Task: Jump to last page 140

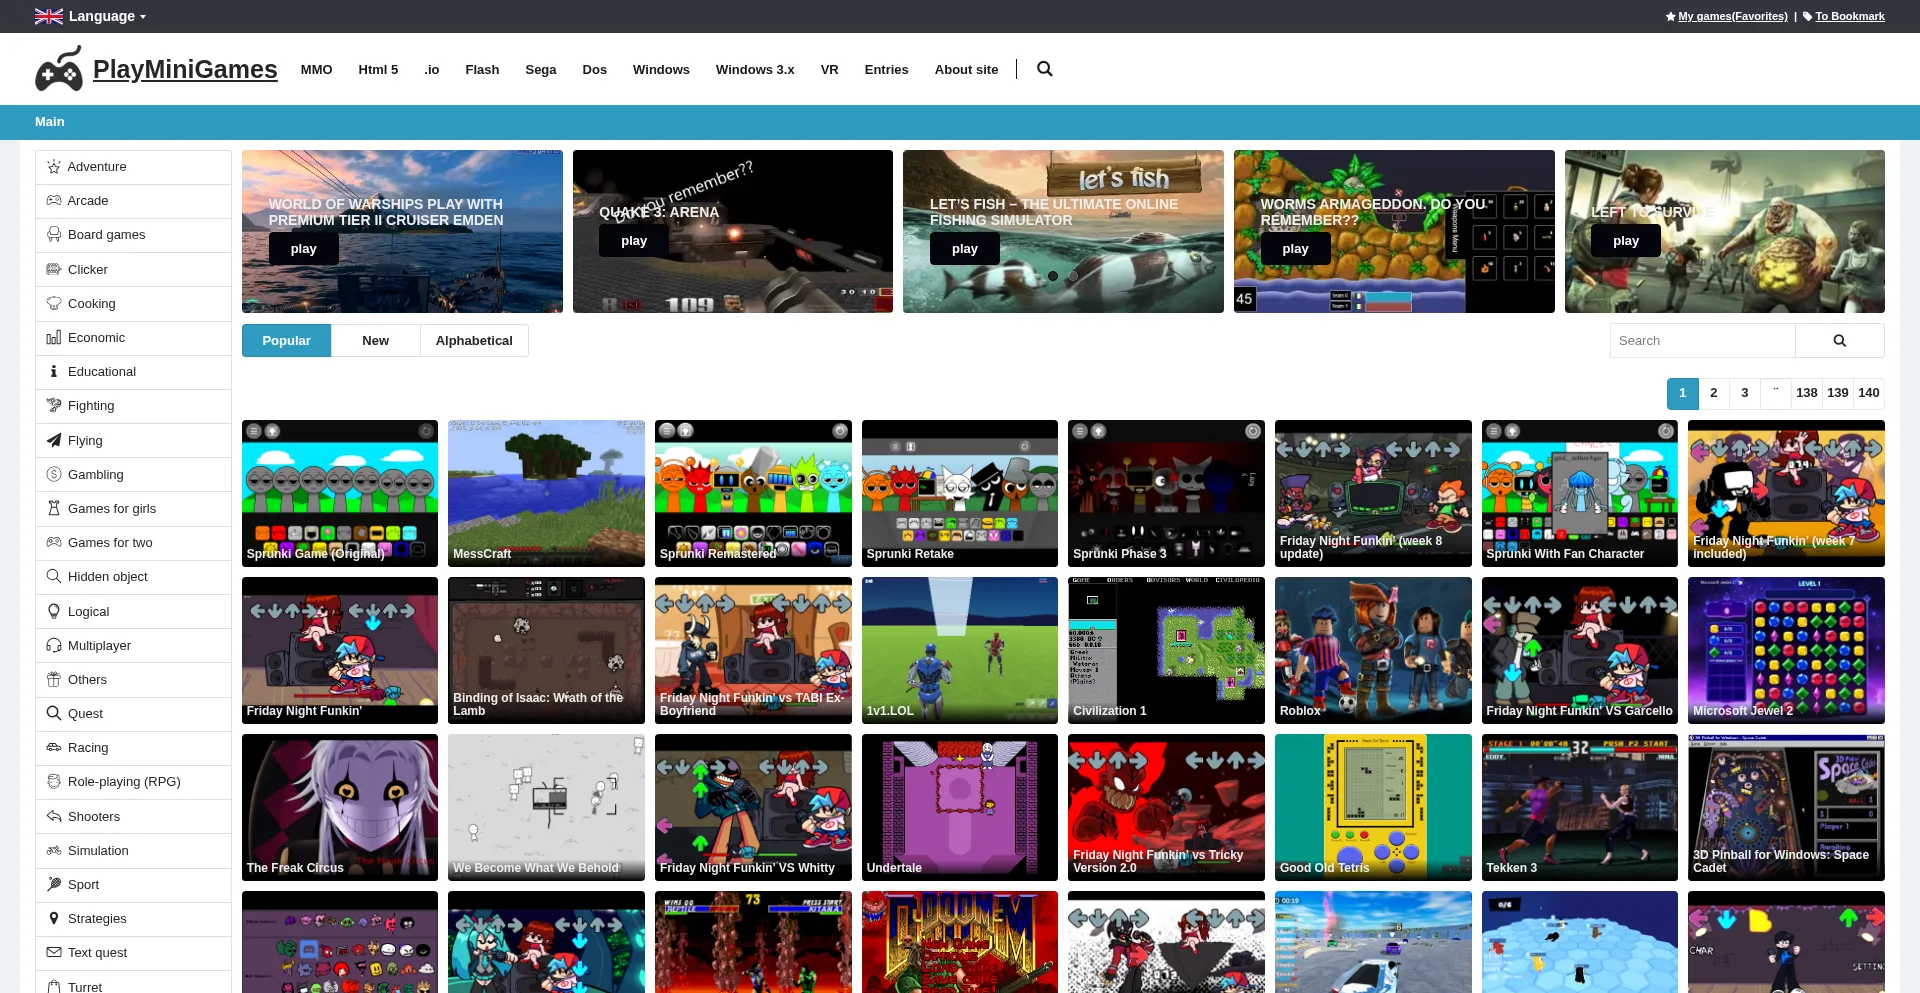Action: pyautogui.click(x=1868, y=393)
